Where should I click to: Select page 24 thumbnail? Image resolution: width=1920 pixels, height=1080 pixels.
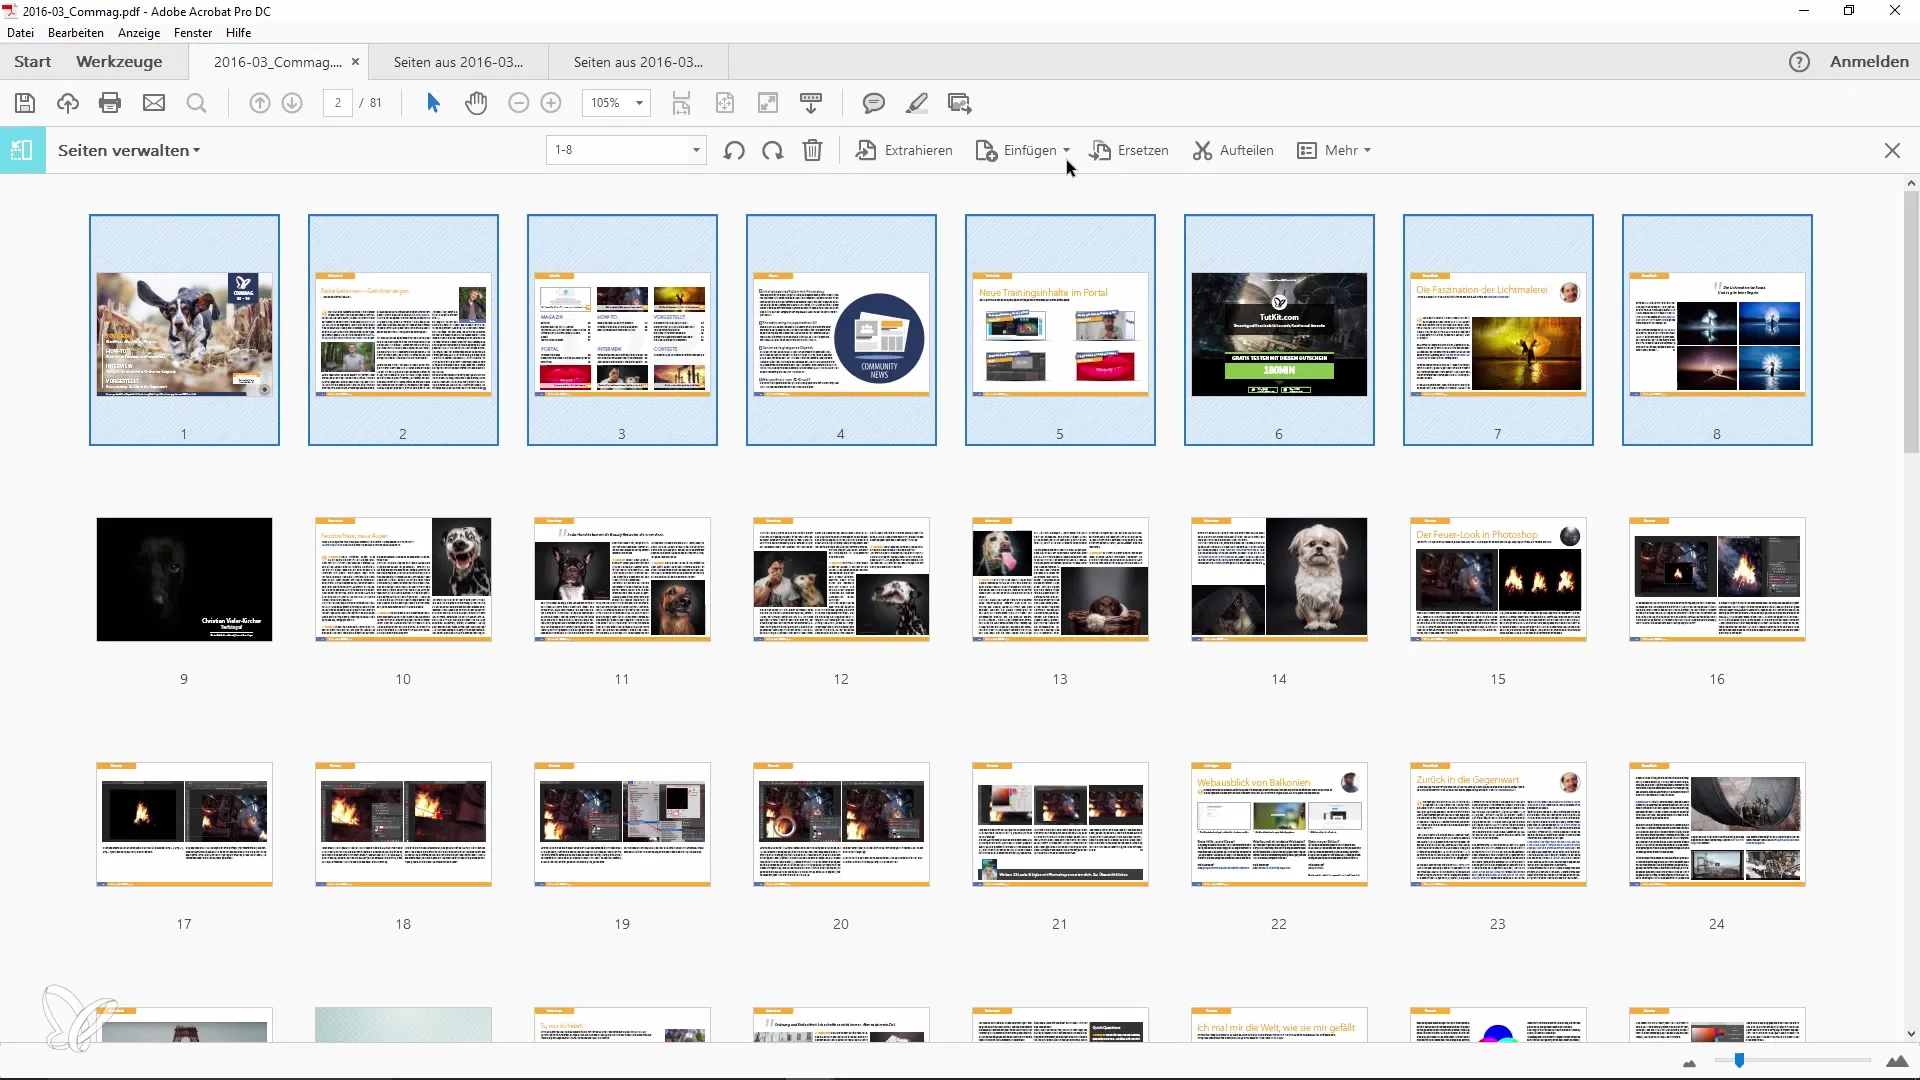[x=1717, y=824]
